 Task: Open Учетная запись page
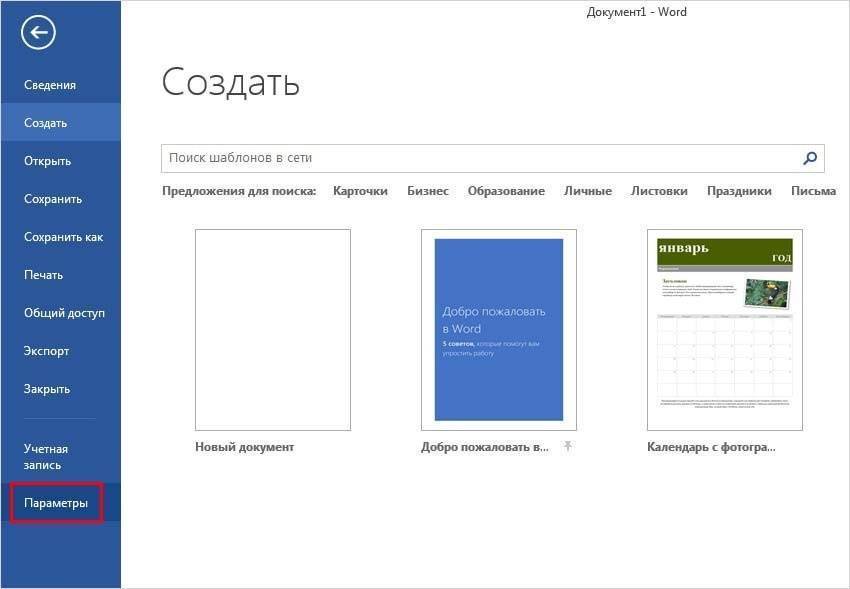(x=46, y=457)
